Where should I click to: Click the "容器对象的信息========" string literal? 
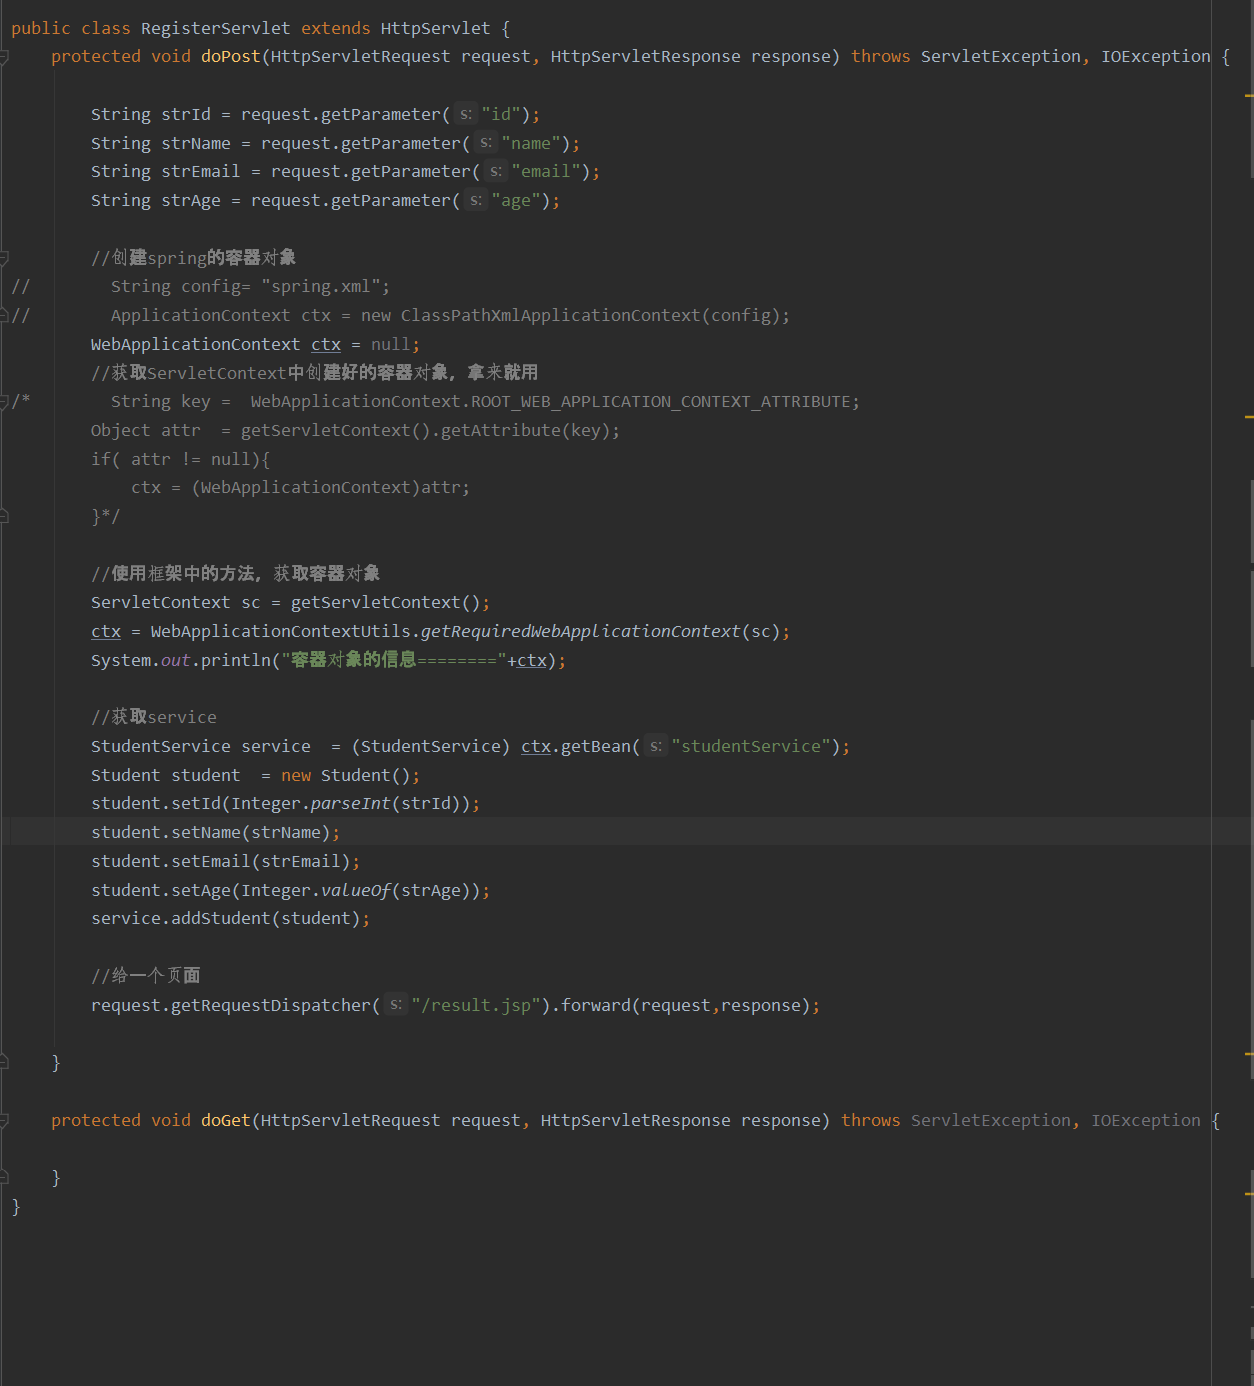coord(394,661)
